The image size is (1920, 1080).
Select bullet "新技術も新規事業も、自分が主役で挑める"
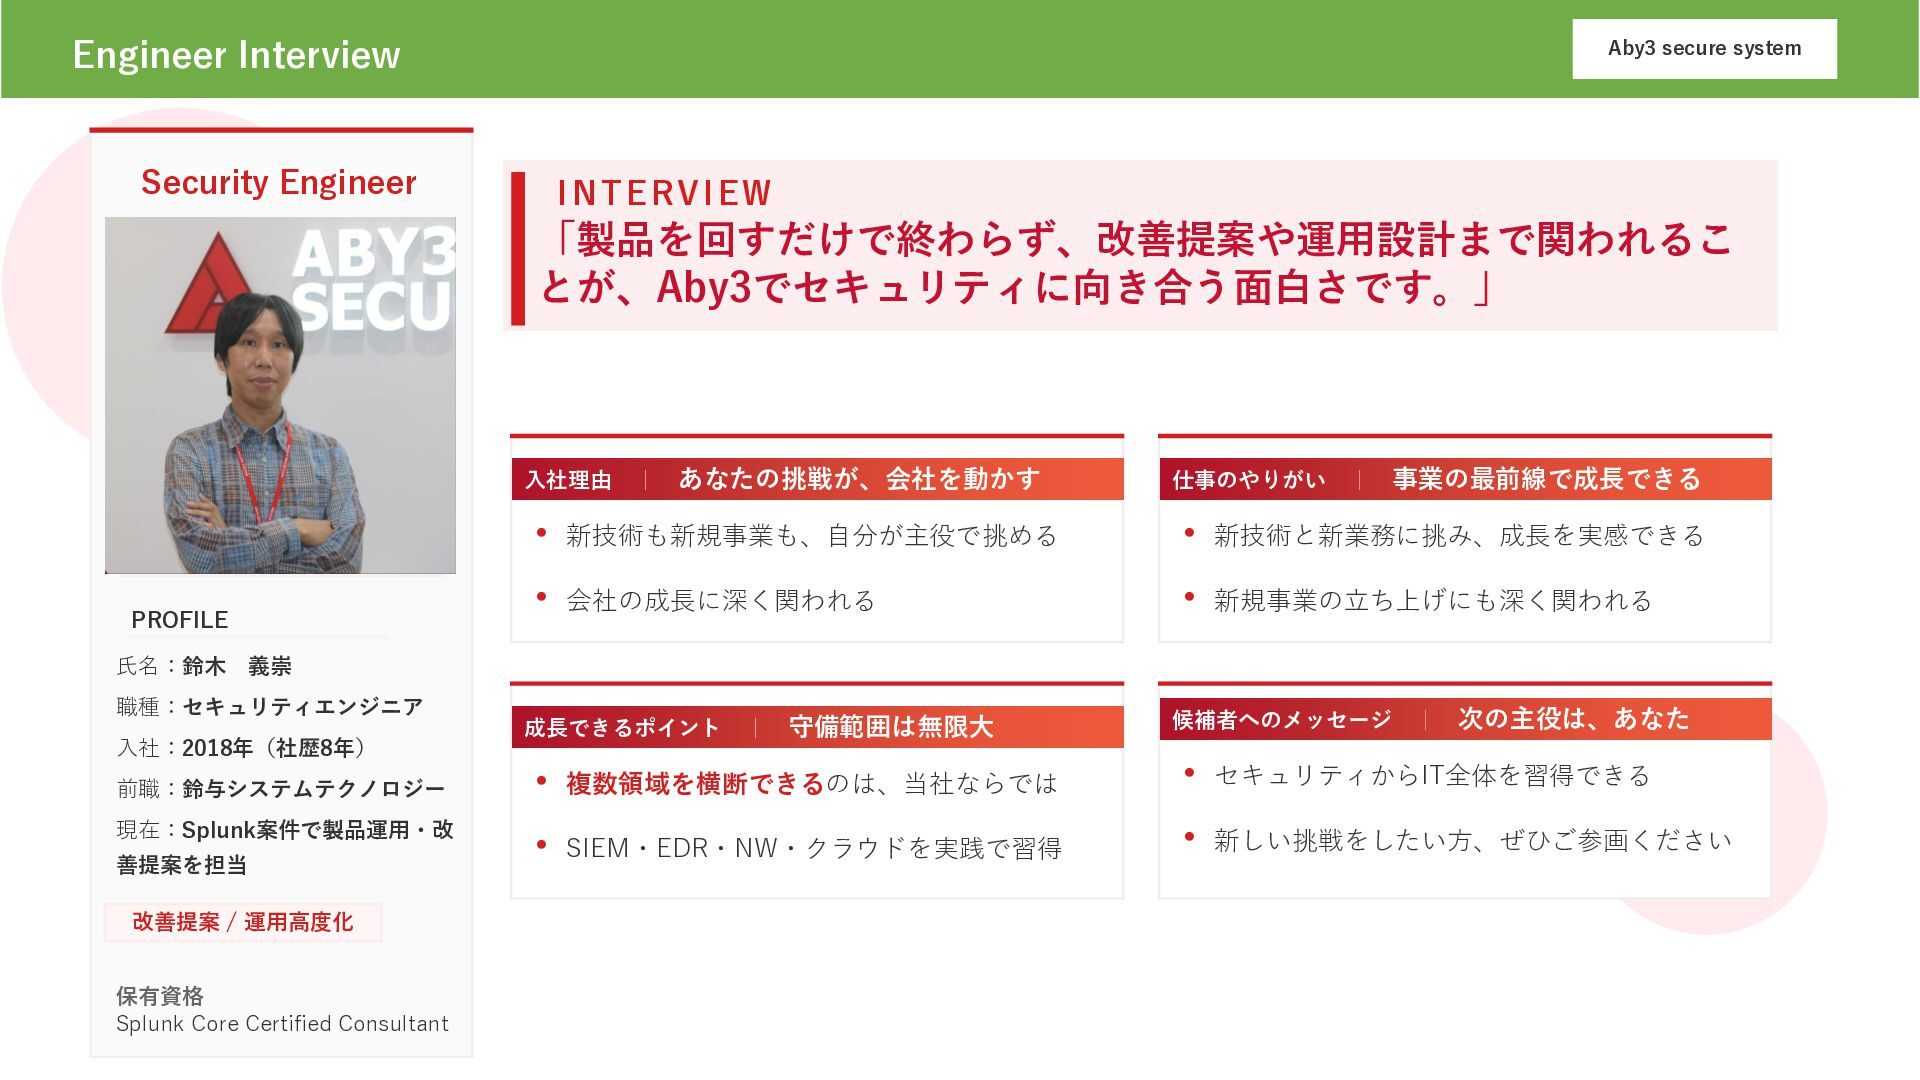811,536
